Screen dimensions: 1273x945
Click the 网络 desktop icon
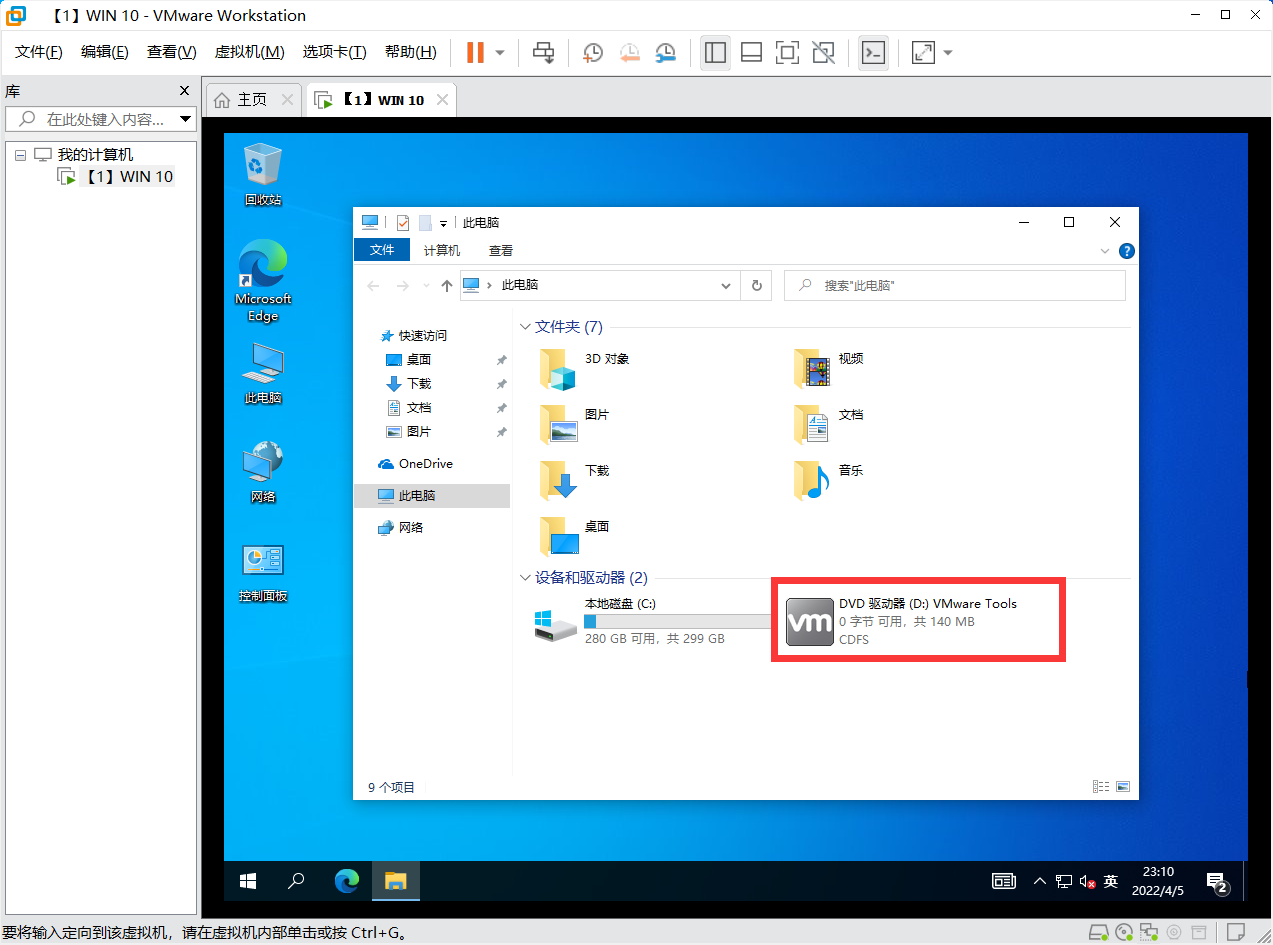[263, 472]
